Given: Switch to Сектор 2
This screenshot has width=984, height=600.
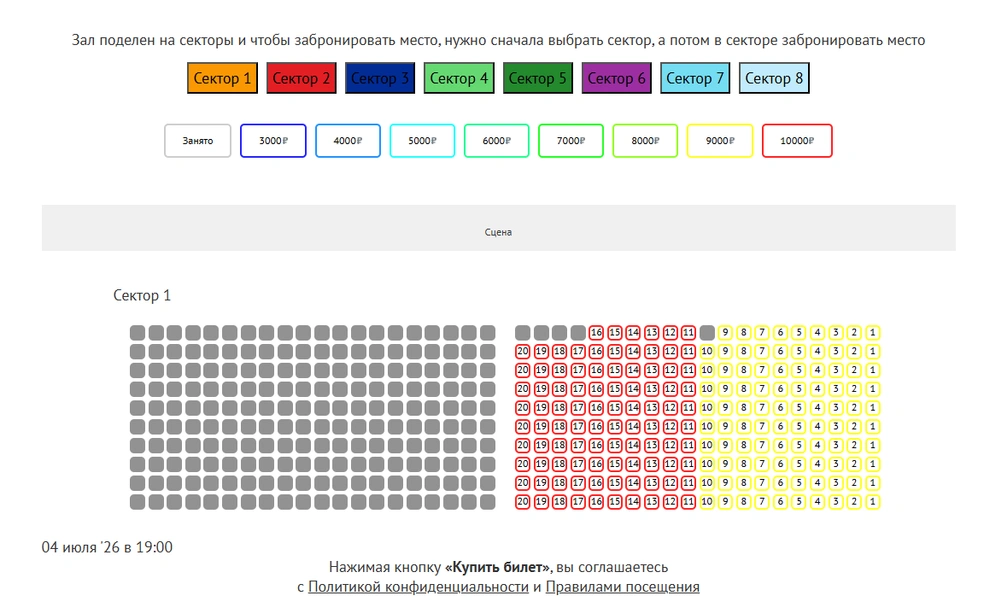Looking at the screenshot, I should point(301,78).
